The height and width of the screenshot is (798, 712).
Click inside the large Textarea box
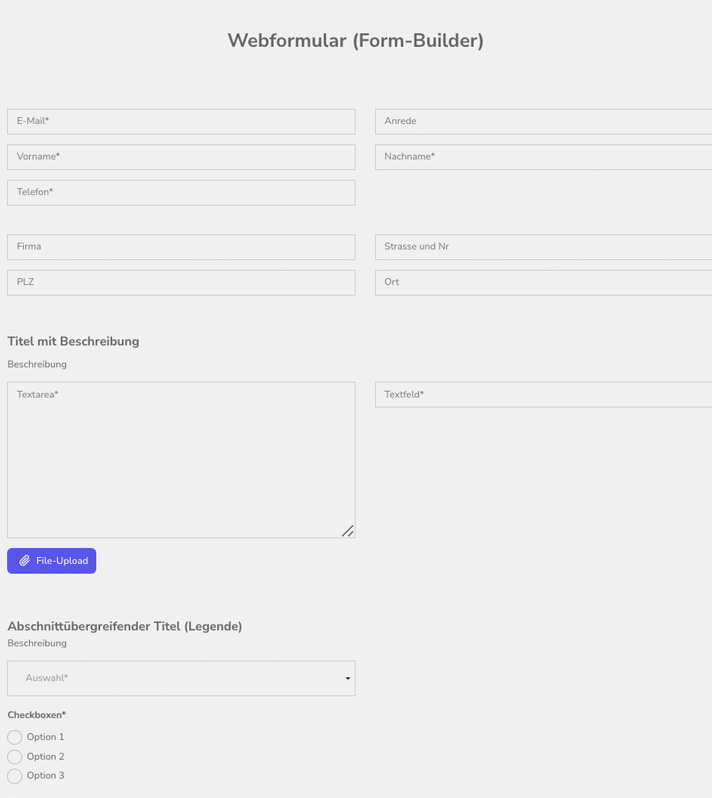[x=181, y=460]
